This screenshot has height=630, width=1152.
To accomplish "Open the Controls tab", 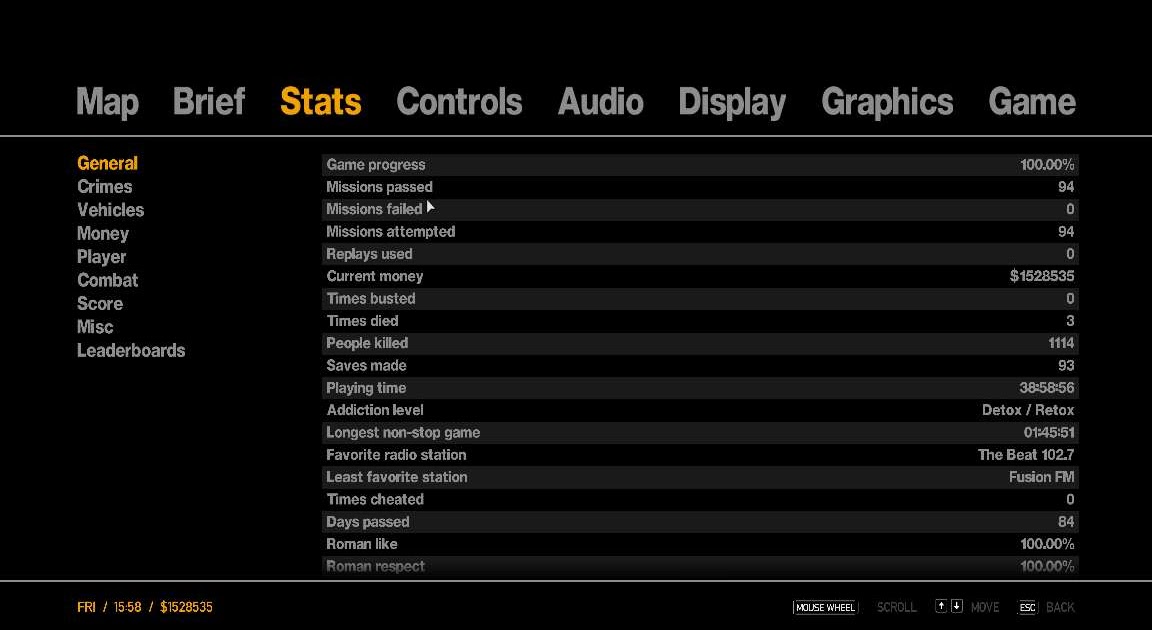I will [459, 101].
